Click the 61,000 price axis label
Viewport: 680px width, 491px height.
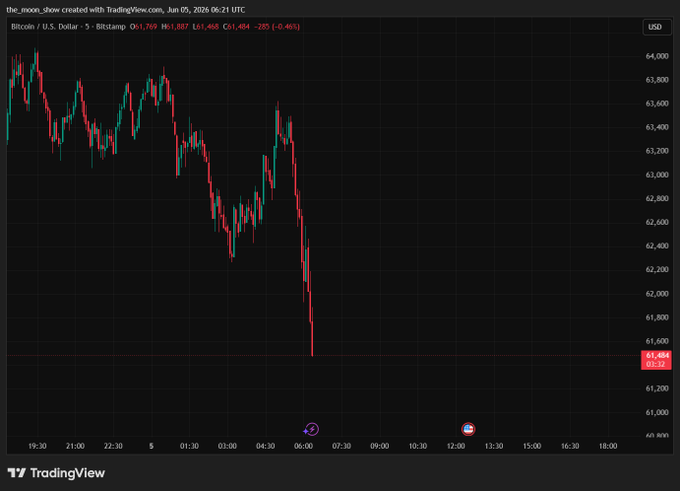(x=657, y=412)
